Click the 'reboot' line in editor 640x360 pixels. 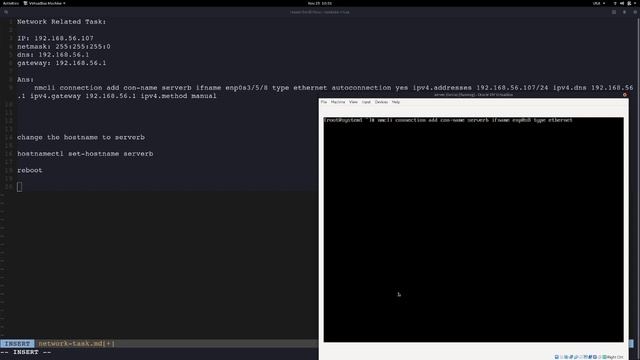point(30,170)
